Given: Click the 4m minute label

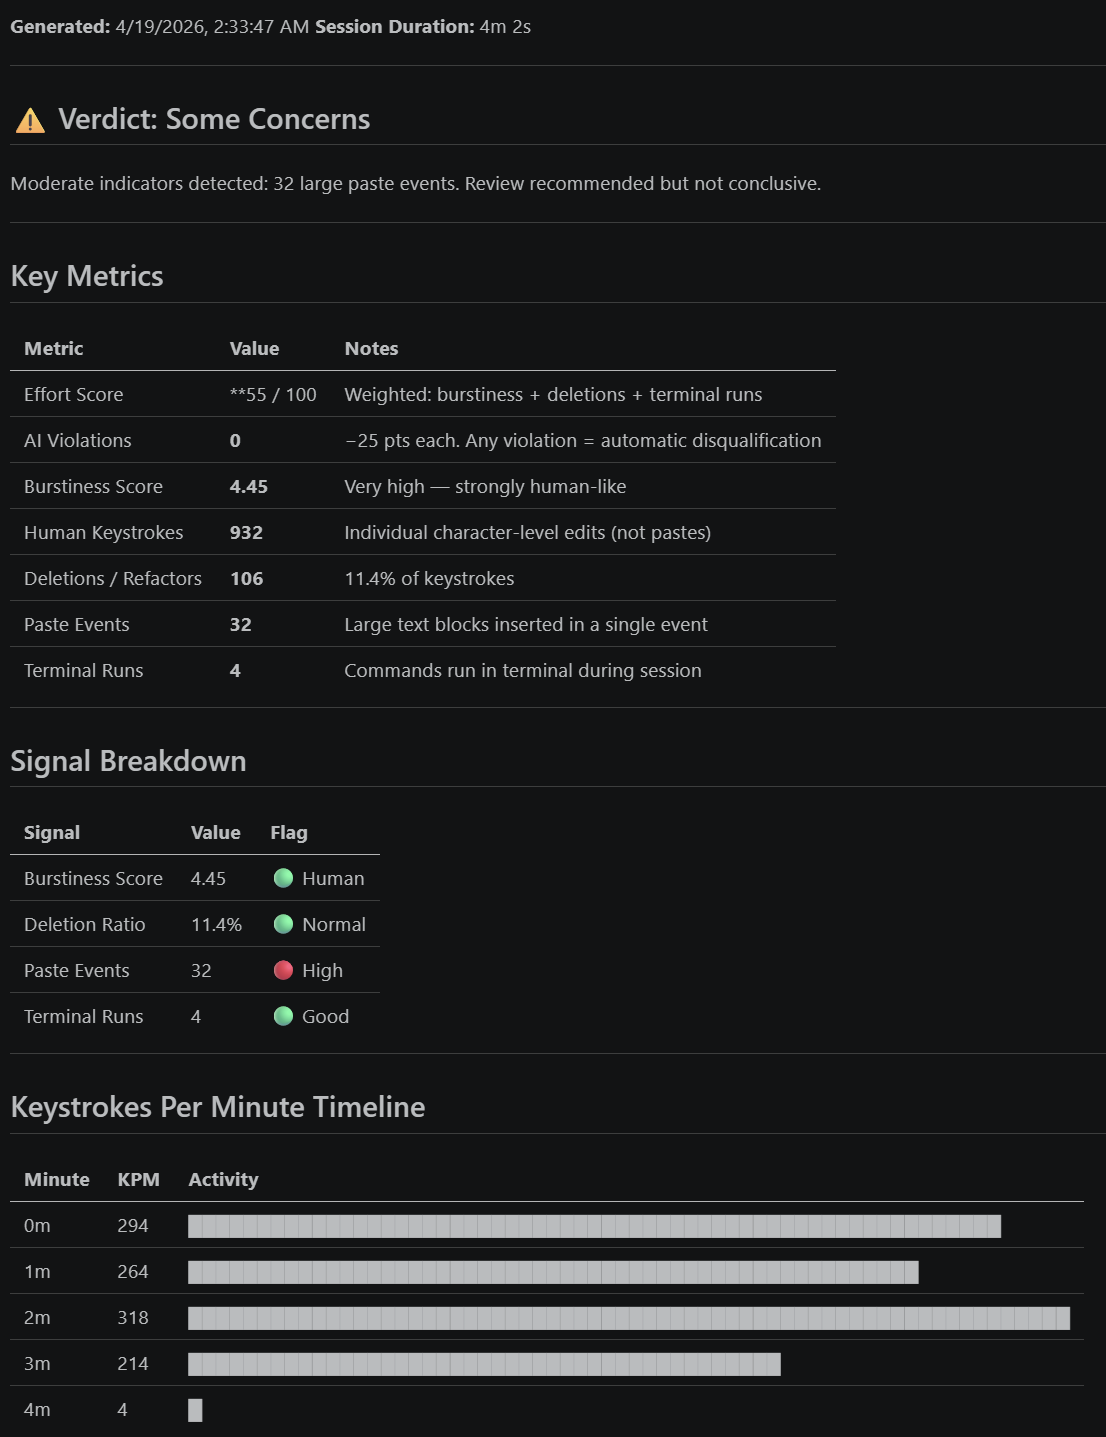Looking at the screenshot, I should coord(37,1409).
